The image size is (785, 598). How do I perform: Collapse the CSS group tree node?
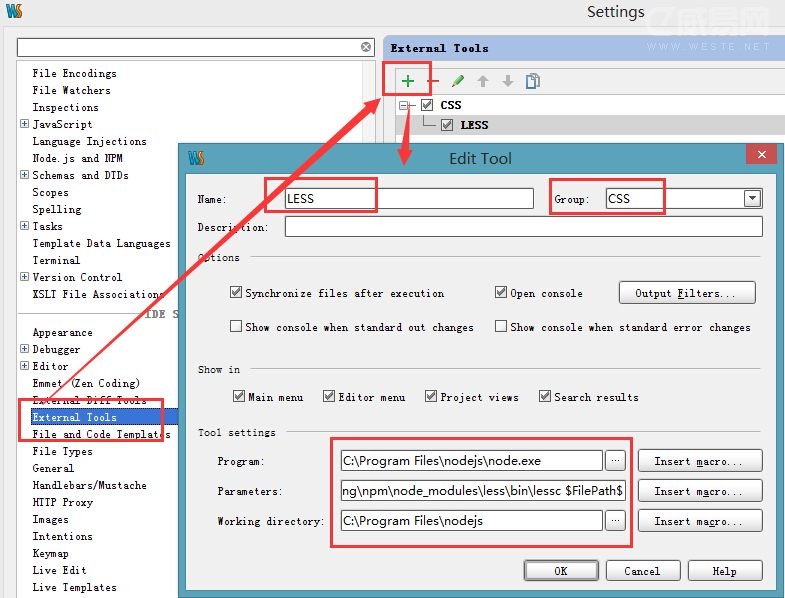pyautogui.click(x=404, y=105)
